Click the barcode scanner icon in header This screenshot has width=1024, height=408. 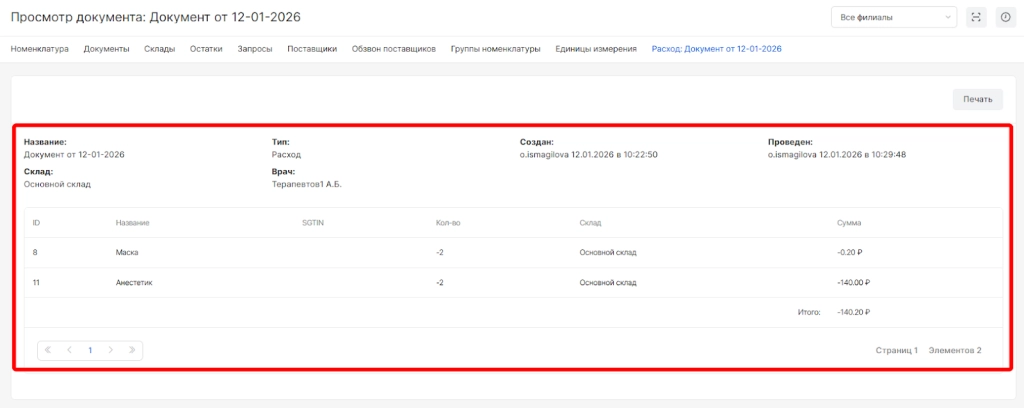coord(976,17)
